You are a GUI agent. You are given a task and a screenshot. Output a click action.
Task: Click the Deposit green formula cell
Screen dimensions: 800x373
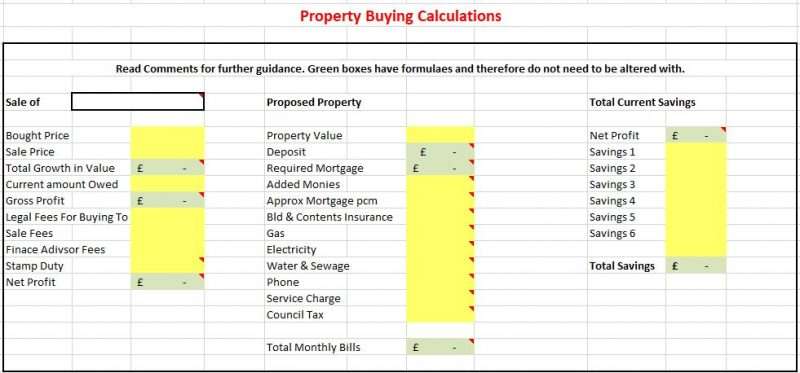pyautogui.click(x=440, y=152)
